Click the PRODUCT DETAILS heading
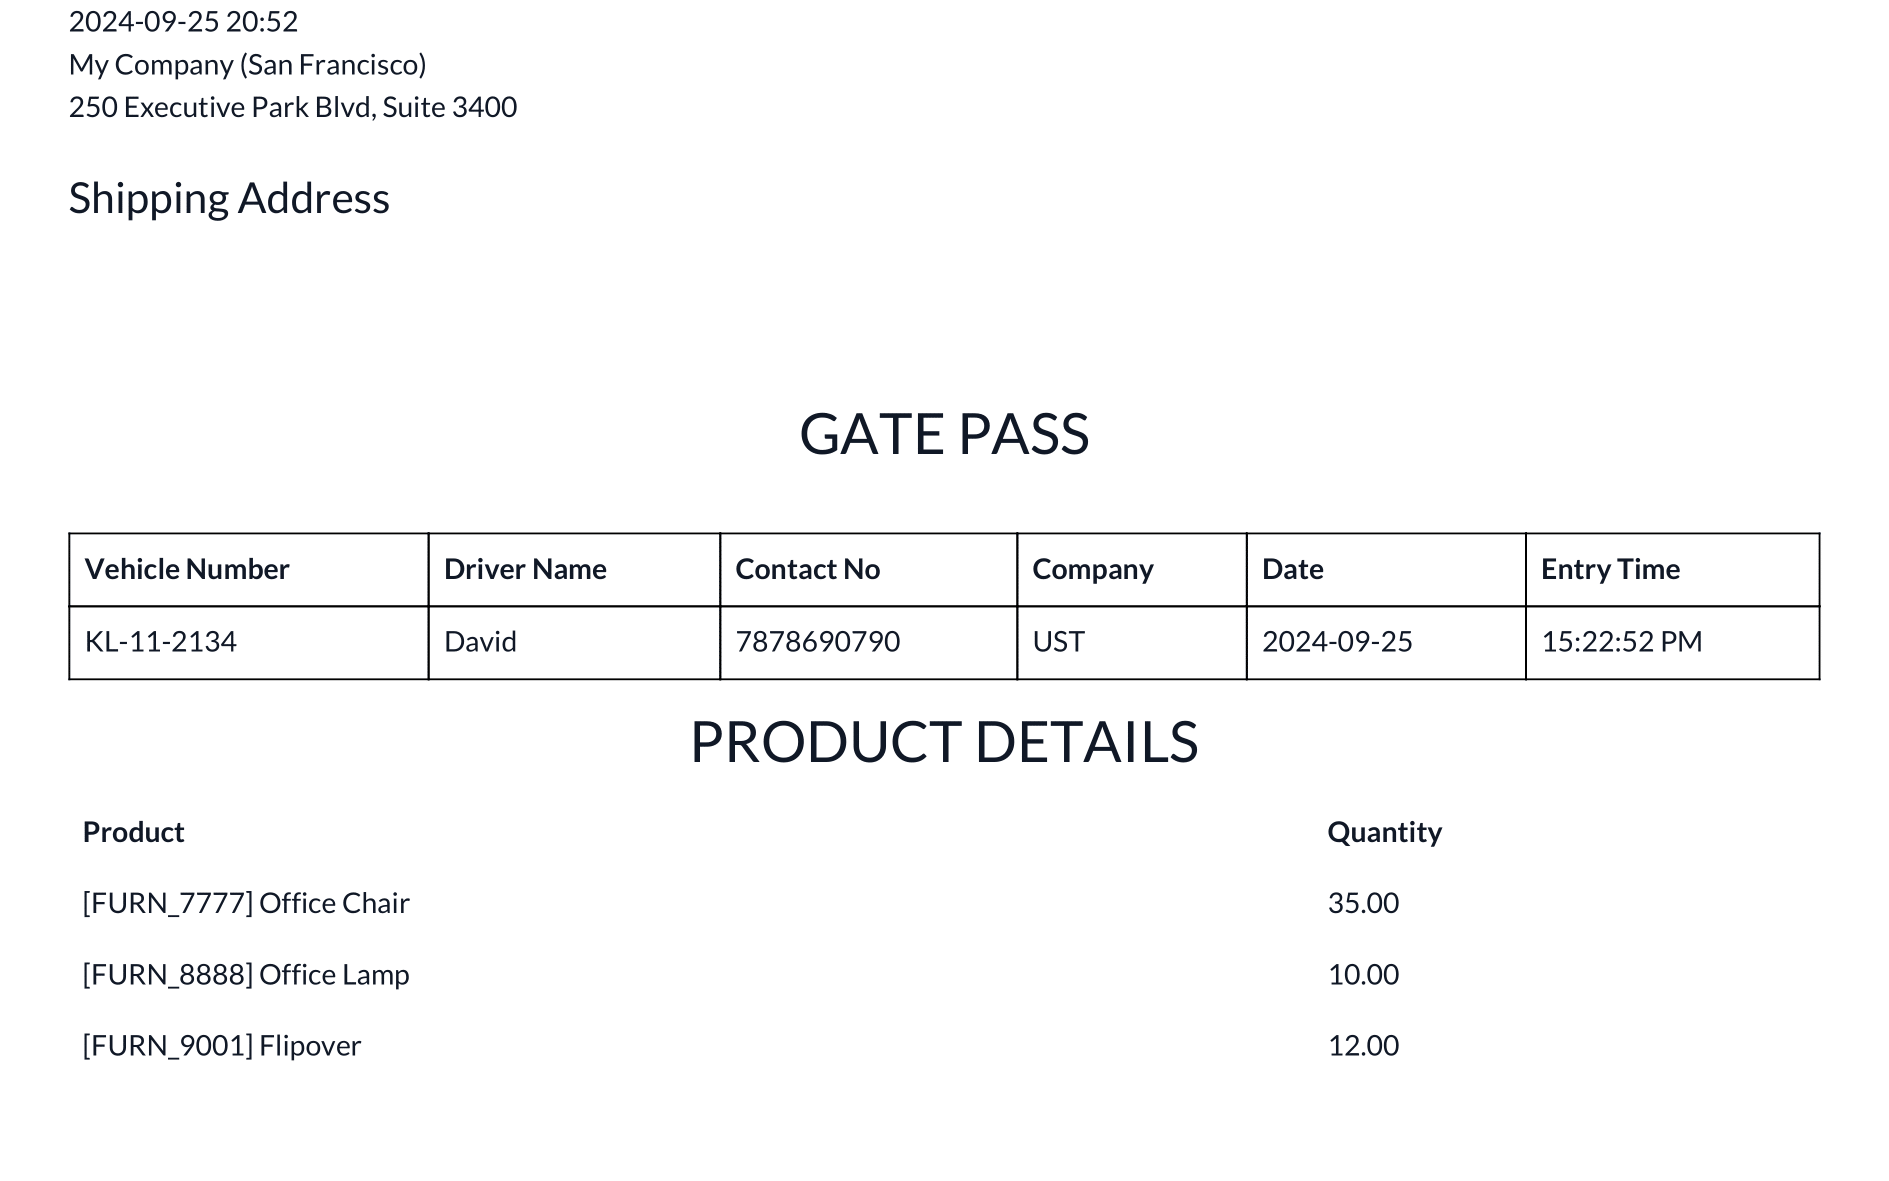 pyautogui.click(x=944, y=742)
